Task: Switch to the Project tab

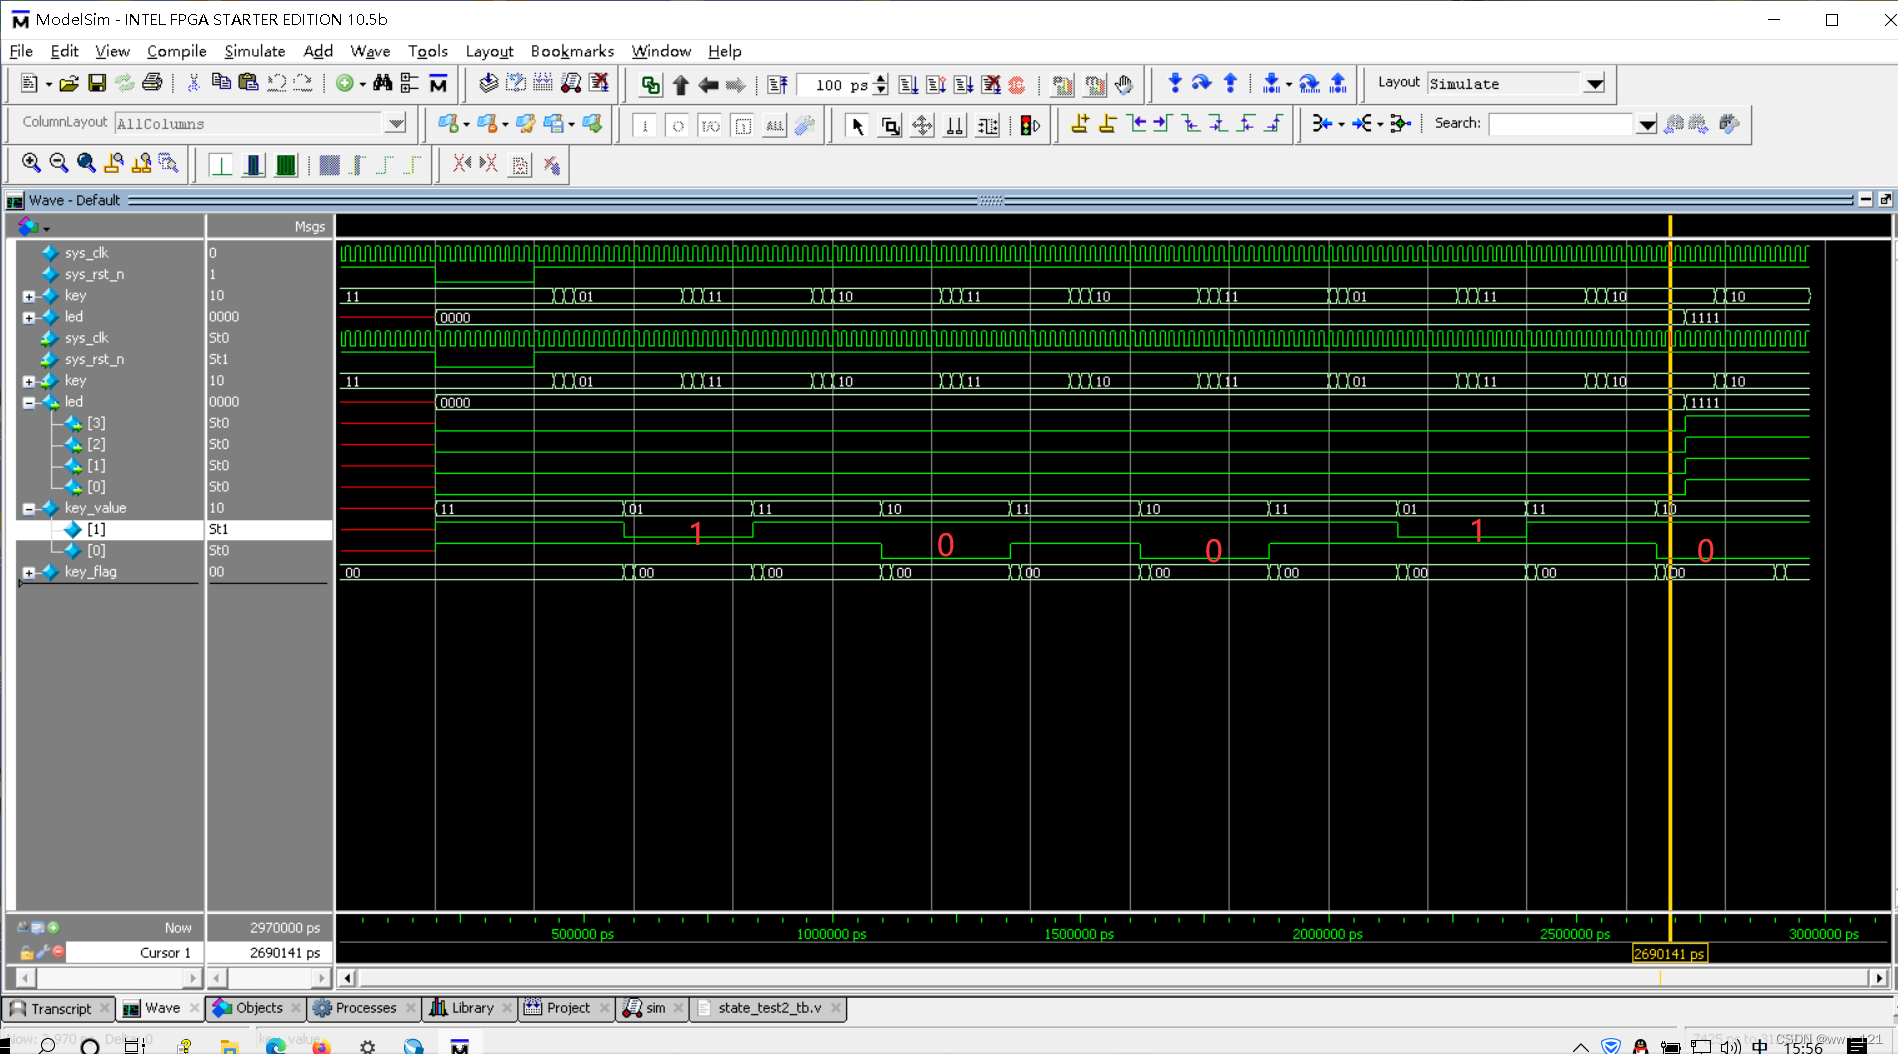Action: click(566, 1008)
